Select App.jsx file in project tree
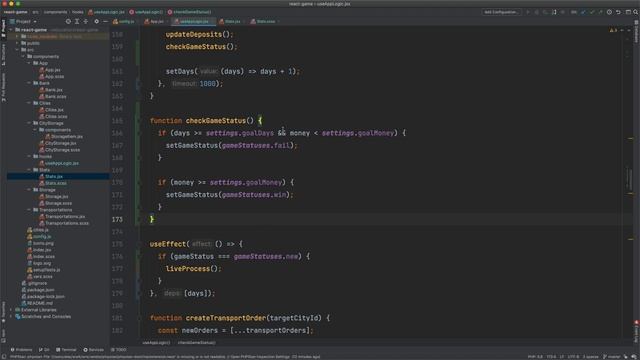Screen dimensions: 640x360 pyautogui.click(x=50, y=70)
